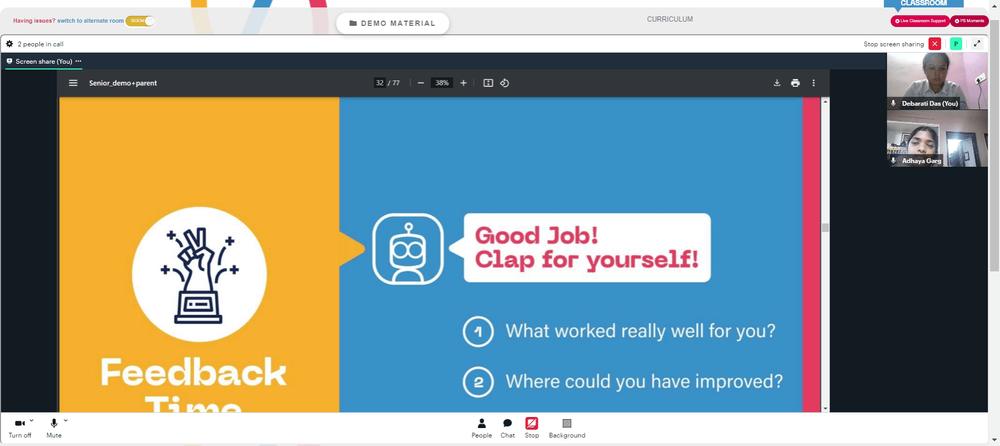Expand microphone options chevron
The height and width of the screenshot is (446, 1000).
[65, 420]
